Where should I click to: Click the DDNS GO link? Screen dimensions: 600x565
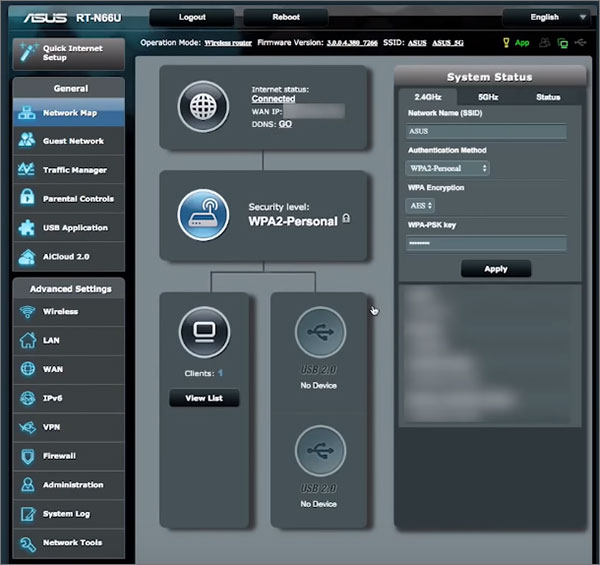pos(285,124)
